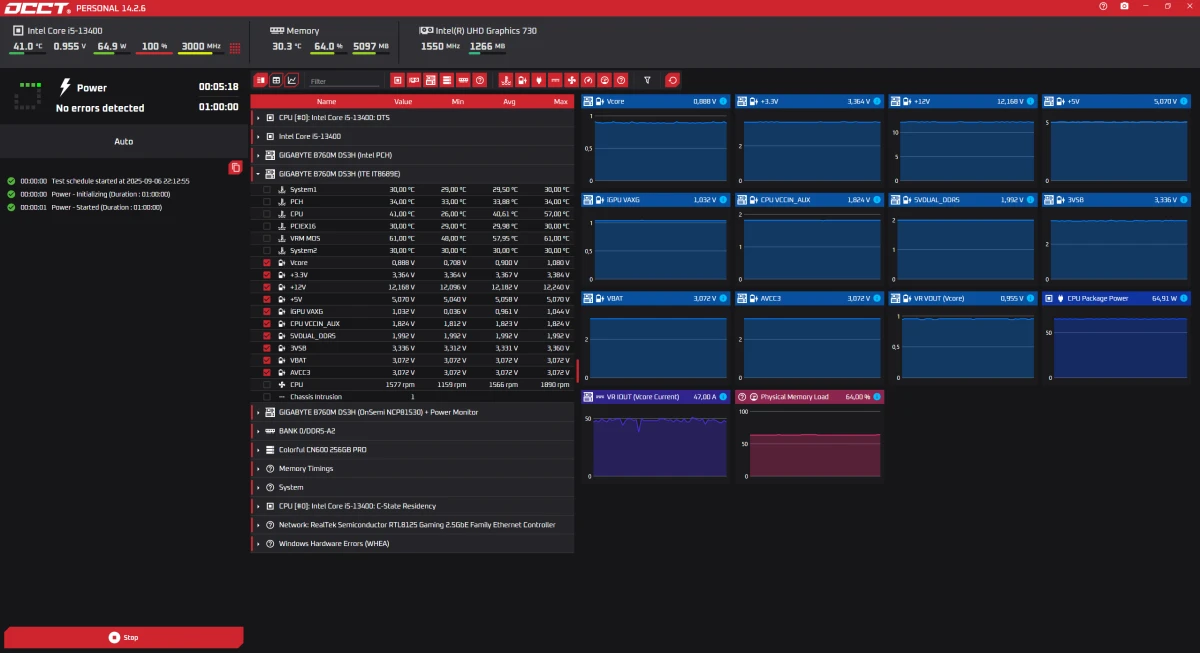Screen dimensions: 1200x653
Task: Expand Colorful CN600 256GB PRO group
Action: tap(258, 450)
